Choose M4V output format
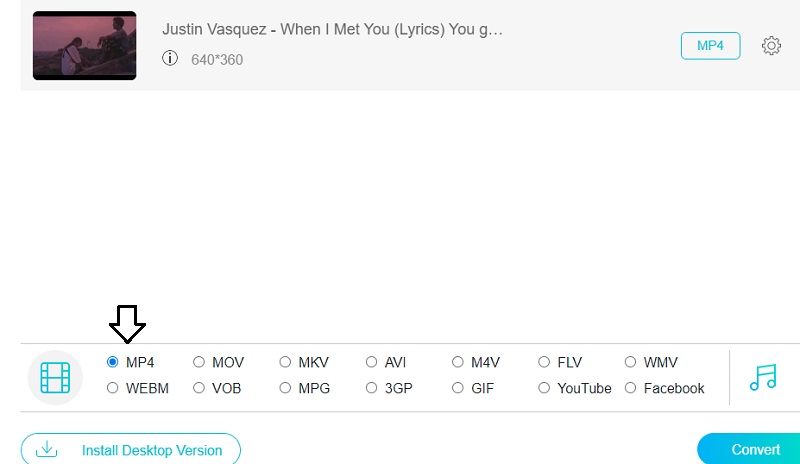 [458, 362]
